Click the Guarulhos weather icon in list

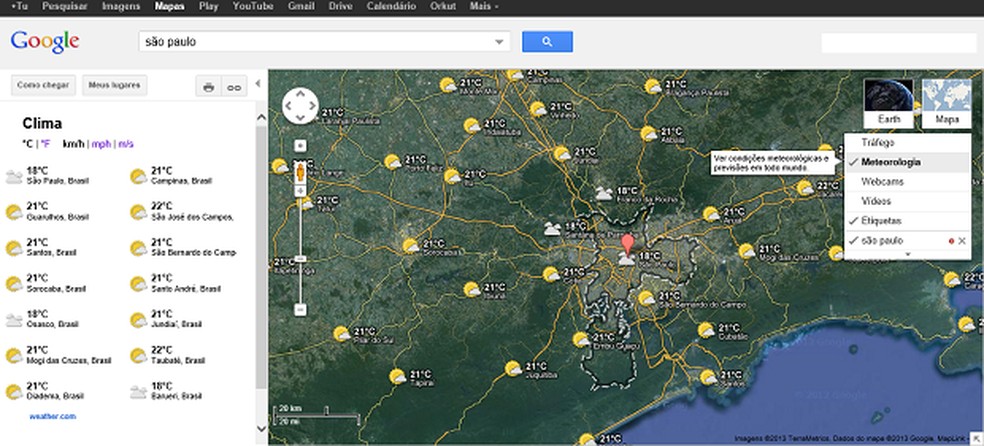14,212
